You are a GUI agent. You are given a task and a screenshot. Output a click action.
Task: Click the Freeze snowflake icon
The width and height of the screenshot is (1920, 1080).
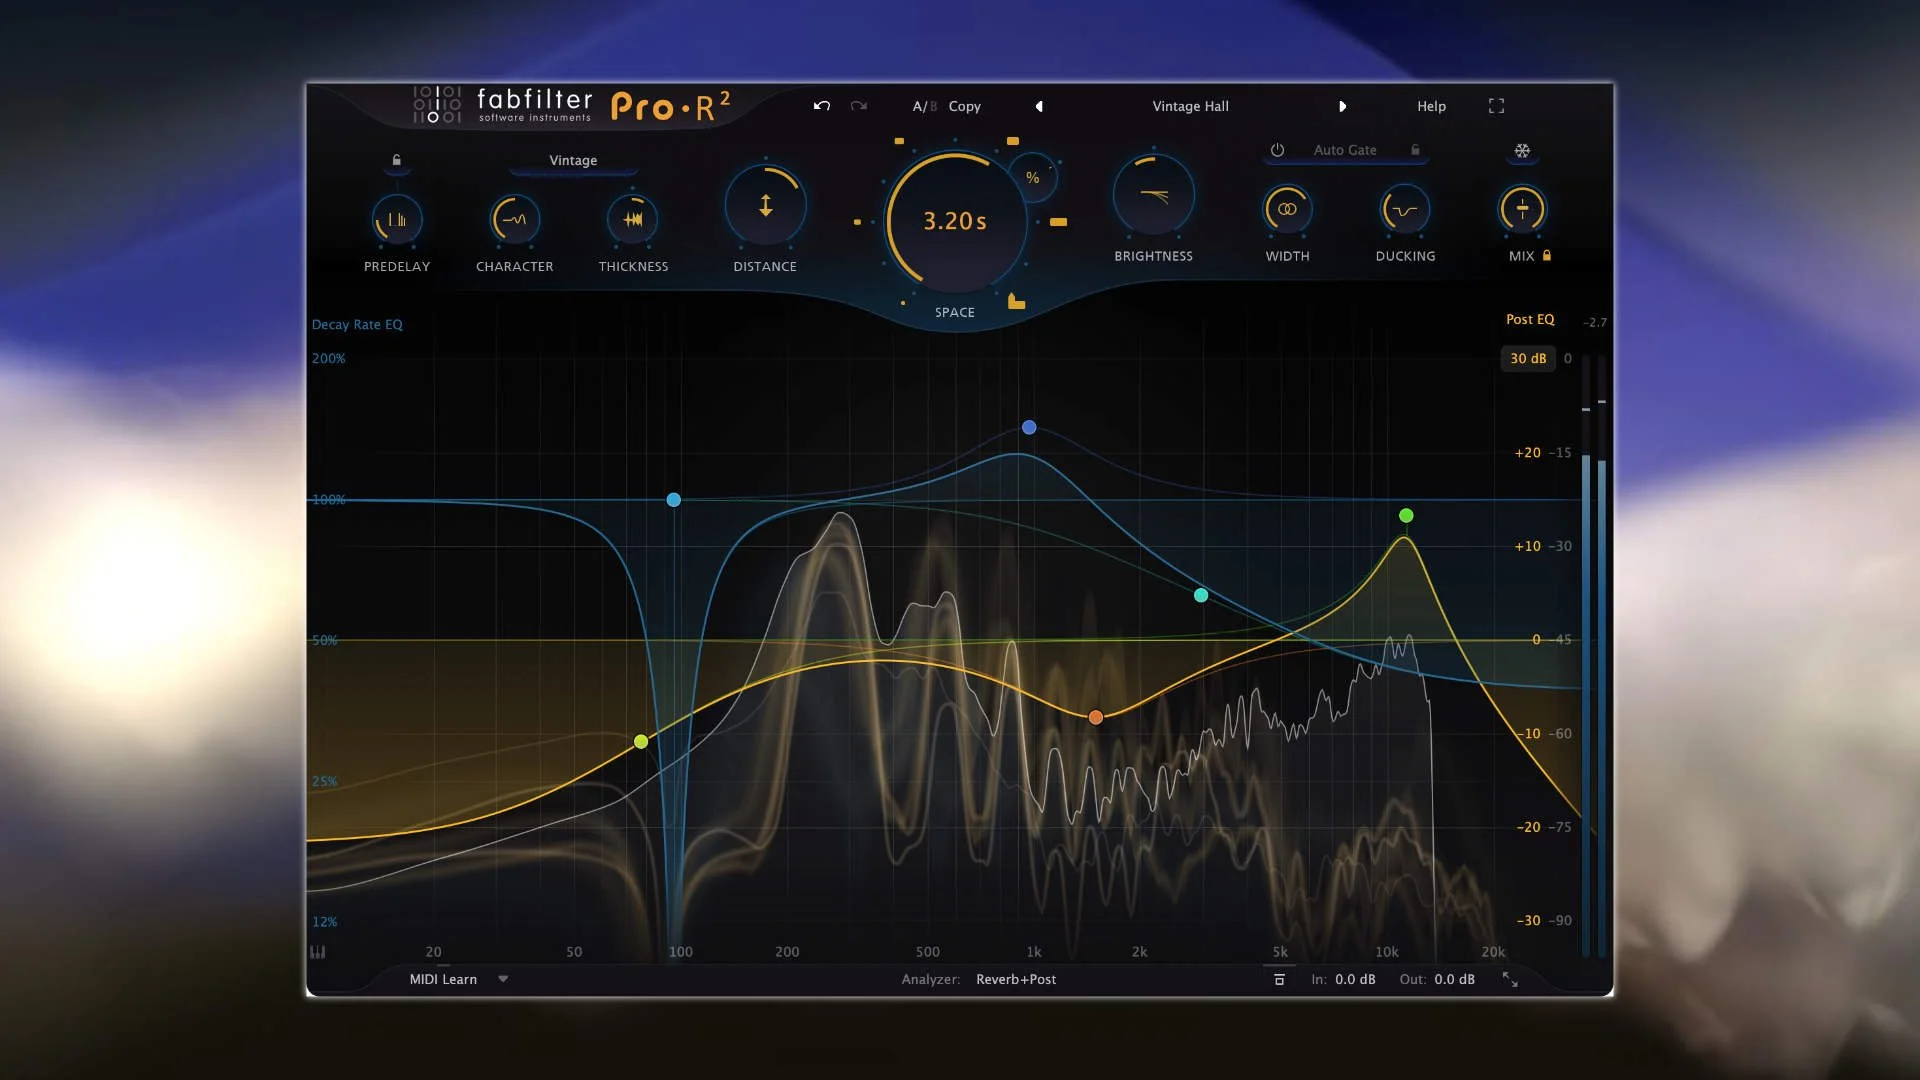pos(1521,151)
